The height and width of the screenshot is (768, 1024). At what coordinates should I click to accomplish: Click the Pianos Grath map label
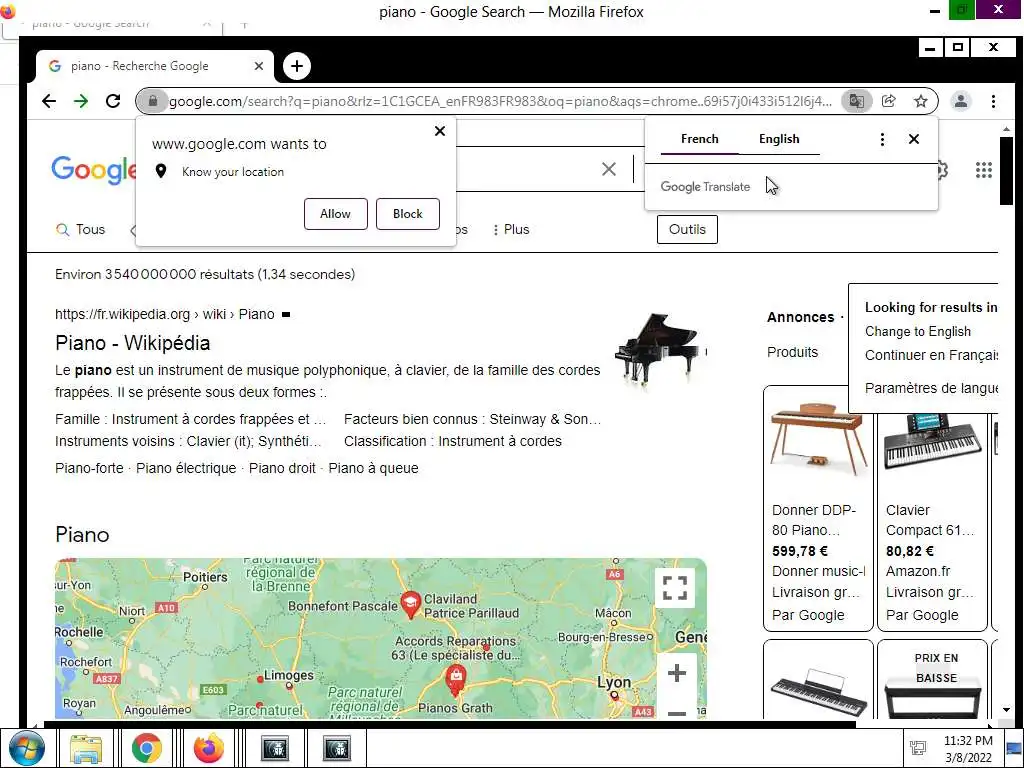tap(455, 708)
